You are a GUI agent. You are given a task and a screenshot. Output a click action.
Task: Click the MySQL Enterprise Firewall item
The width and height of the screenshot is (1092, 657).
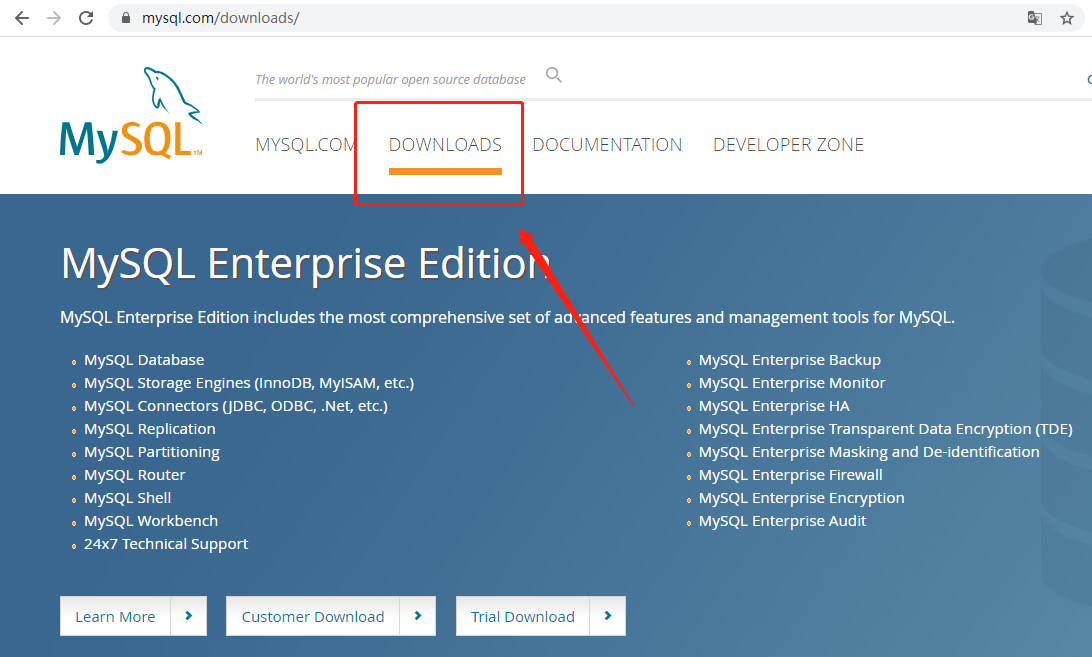click(790, 475)
